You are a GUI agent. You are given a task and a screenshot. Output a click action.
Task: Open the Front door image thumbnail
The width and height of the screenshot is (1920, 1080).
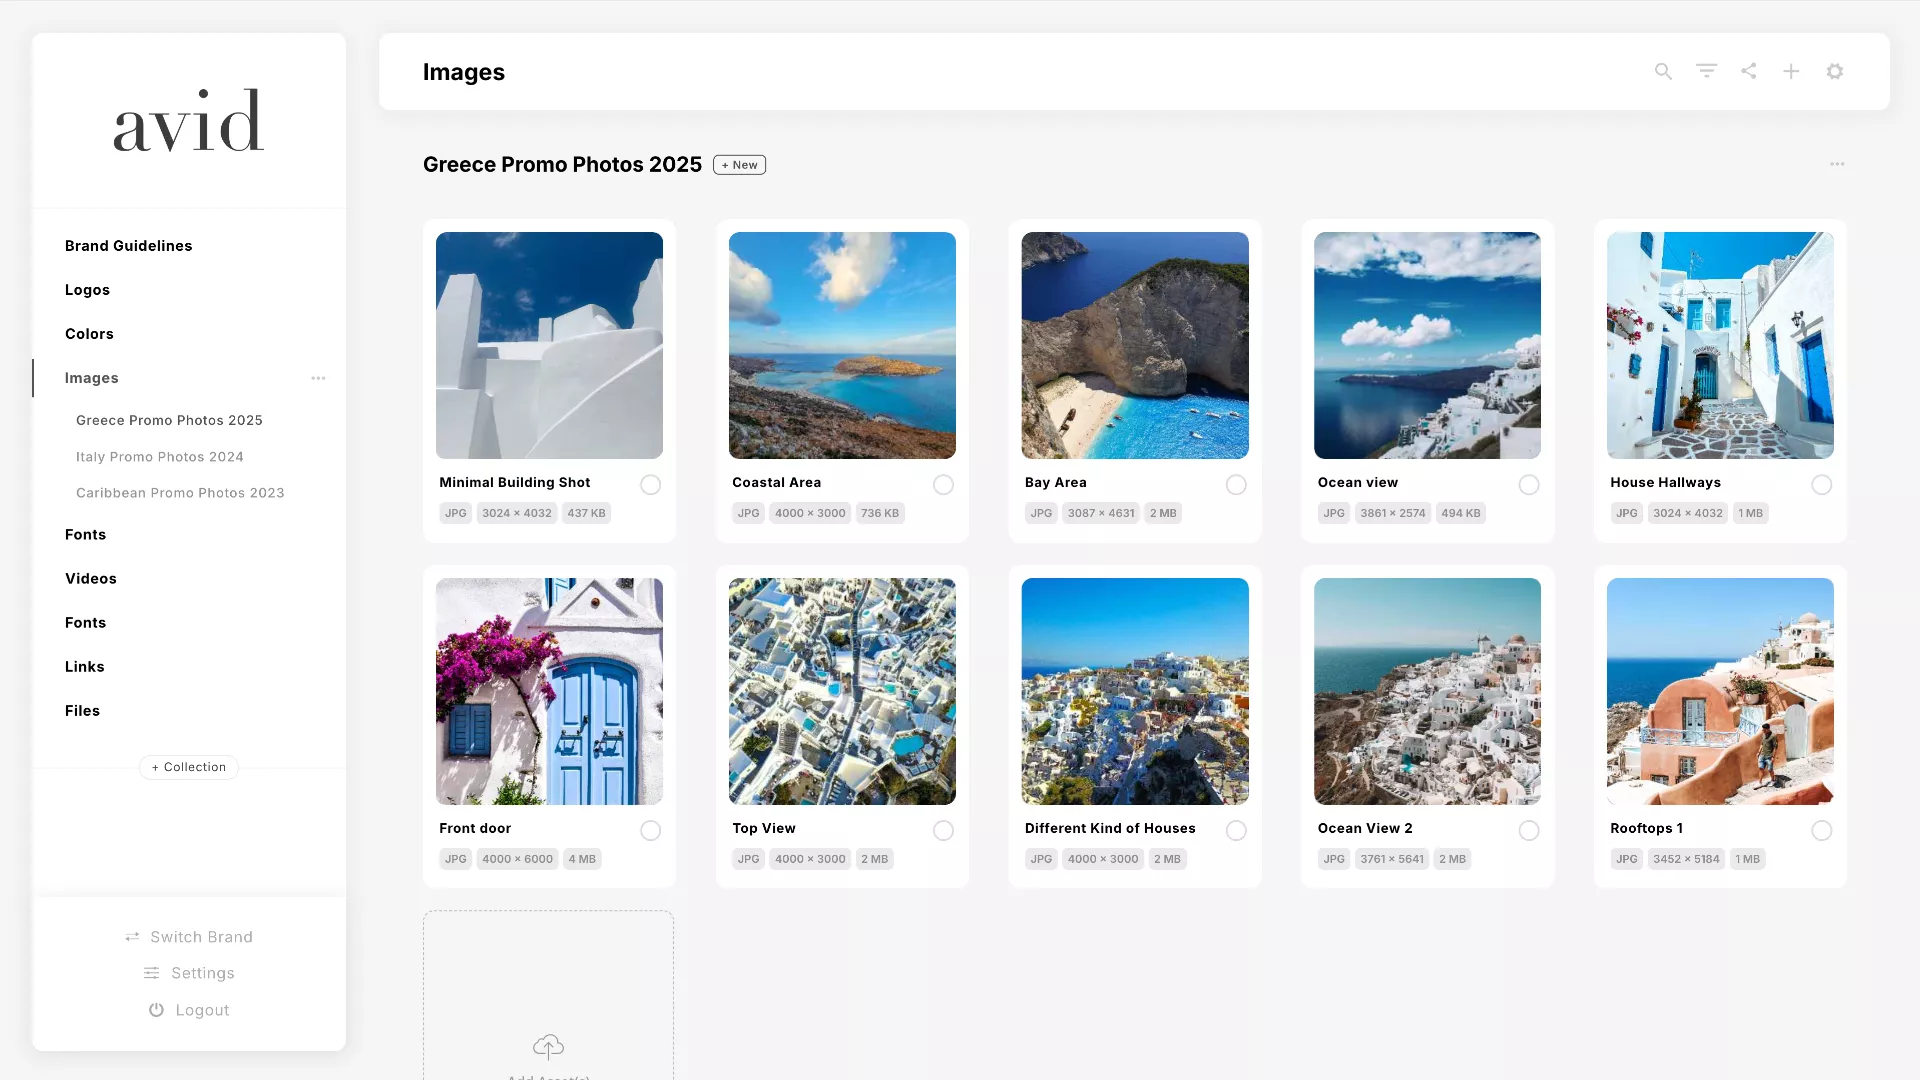click(x=549, y=691)
